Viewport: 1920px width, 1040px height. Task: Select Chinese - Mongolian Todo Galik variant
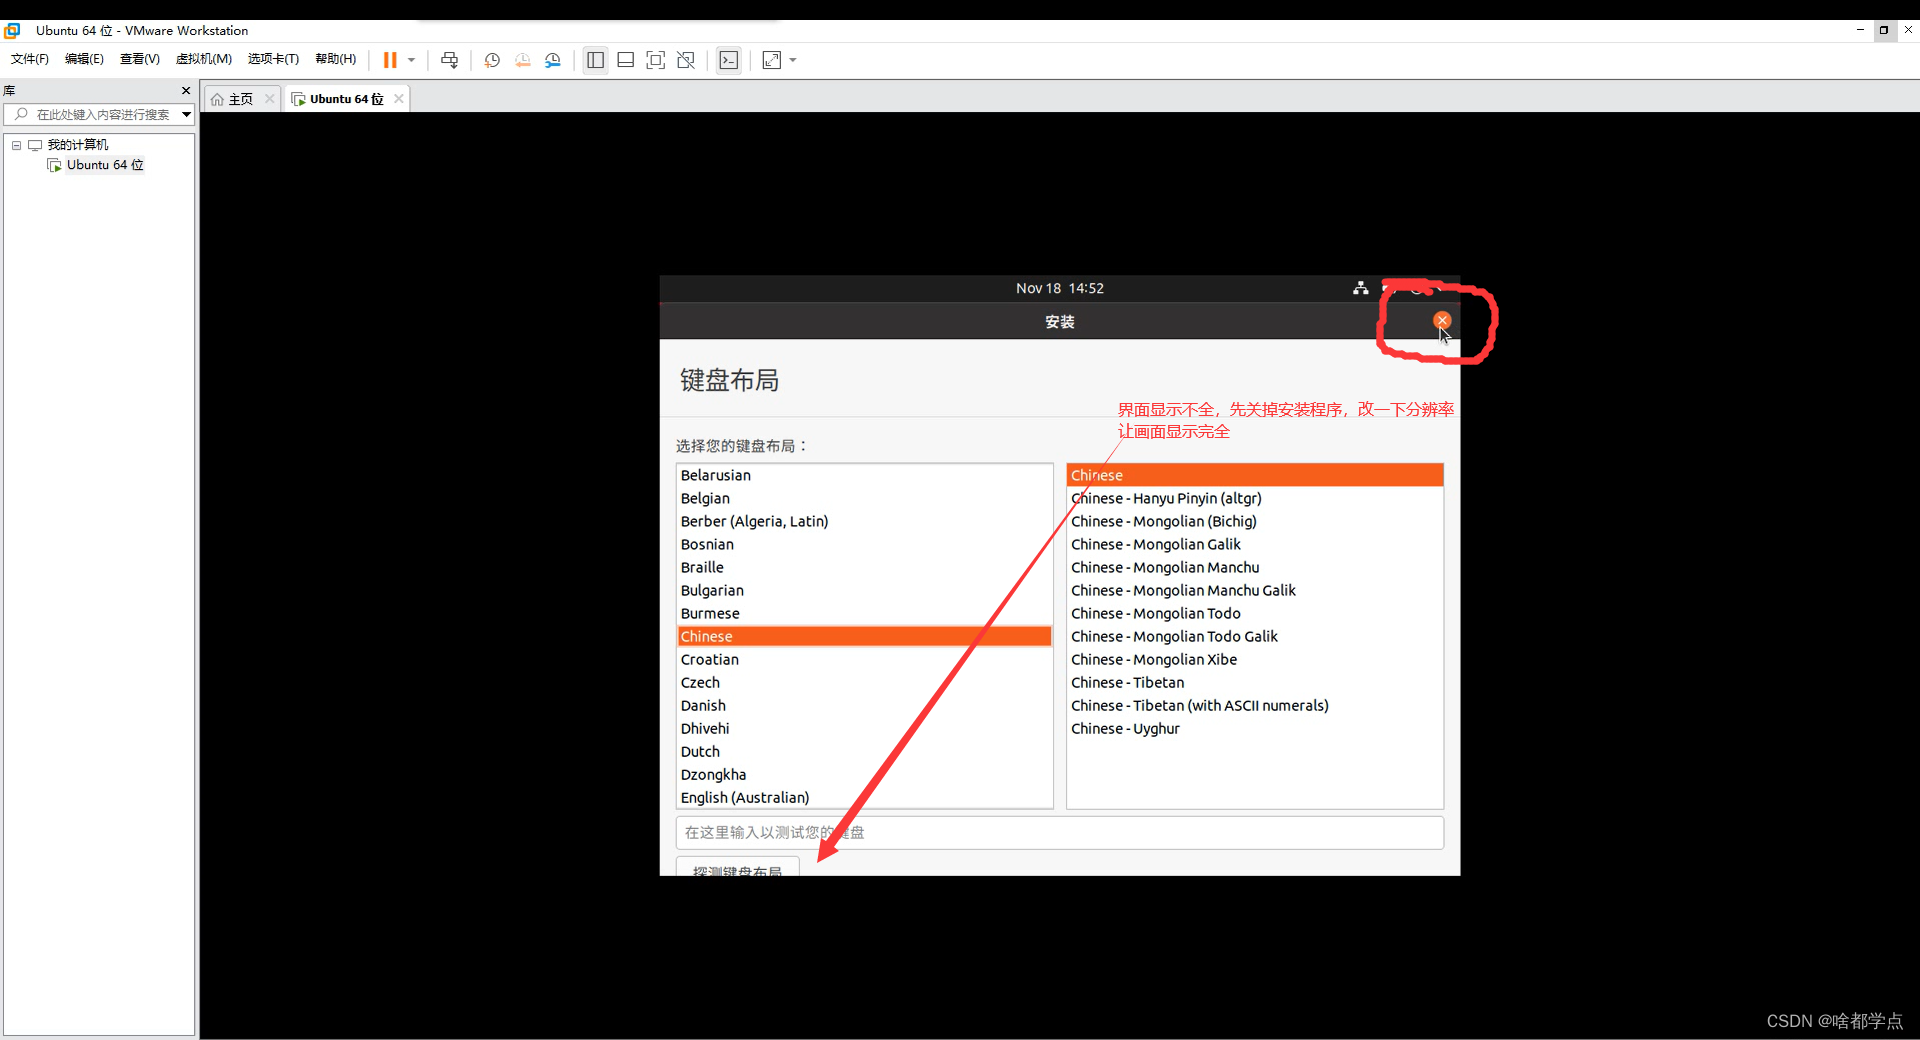click(x=1255, y=636)
